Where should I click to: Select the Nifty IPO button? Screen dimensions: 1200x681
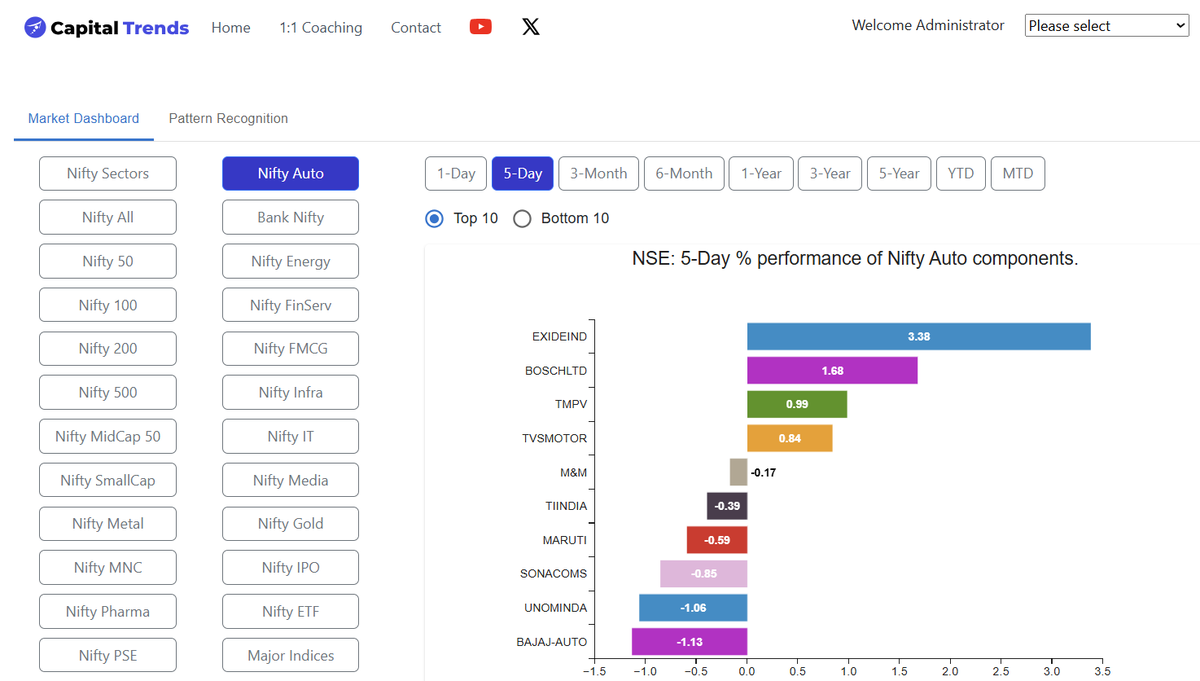pos(290,567)
